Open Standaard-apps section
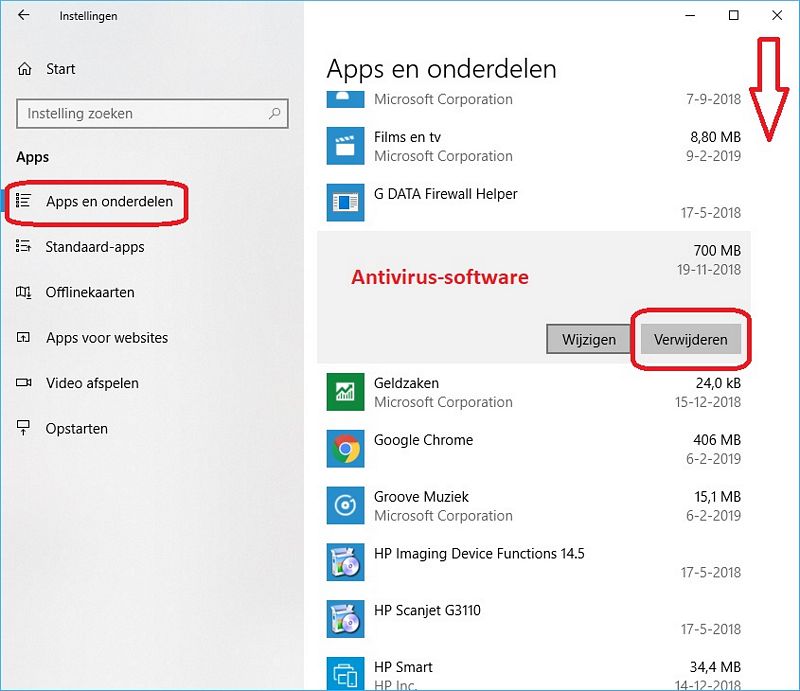Screen dimensions: 800x691 [x=95, y=247]
